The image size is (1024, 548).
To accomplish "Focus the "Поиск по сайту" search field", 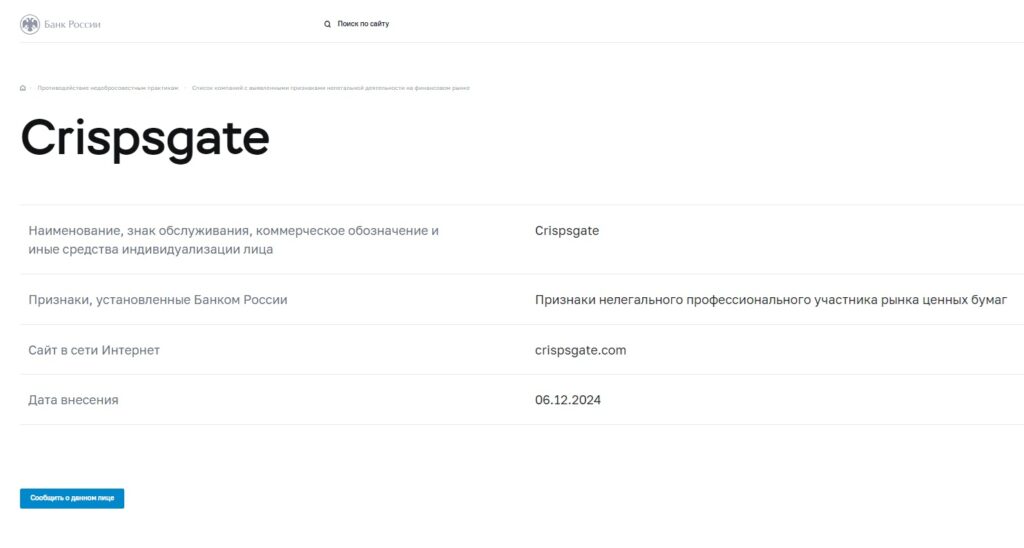I will [x=363, y=24].
